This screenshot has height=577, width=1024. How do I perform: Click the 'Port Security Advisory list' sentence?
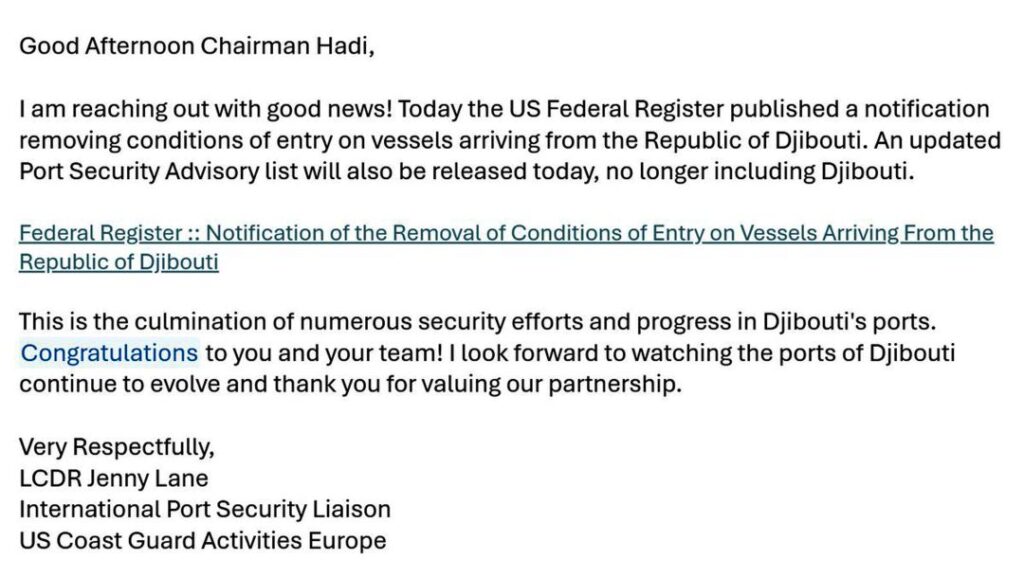[x=467, y=172]
